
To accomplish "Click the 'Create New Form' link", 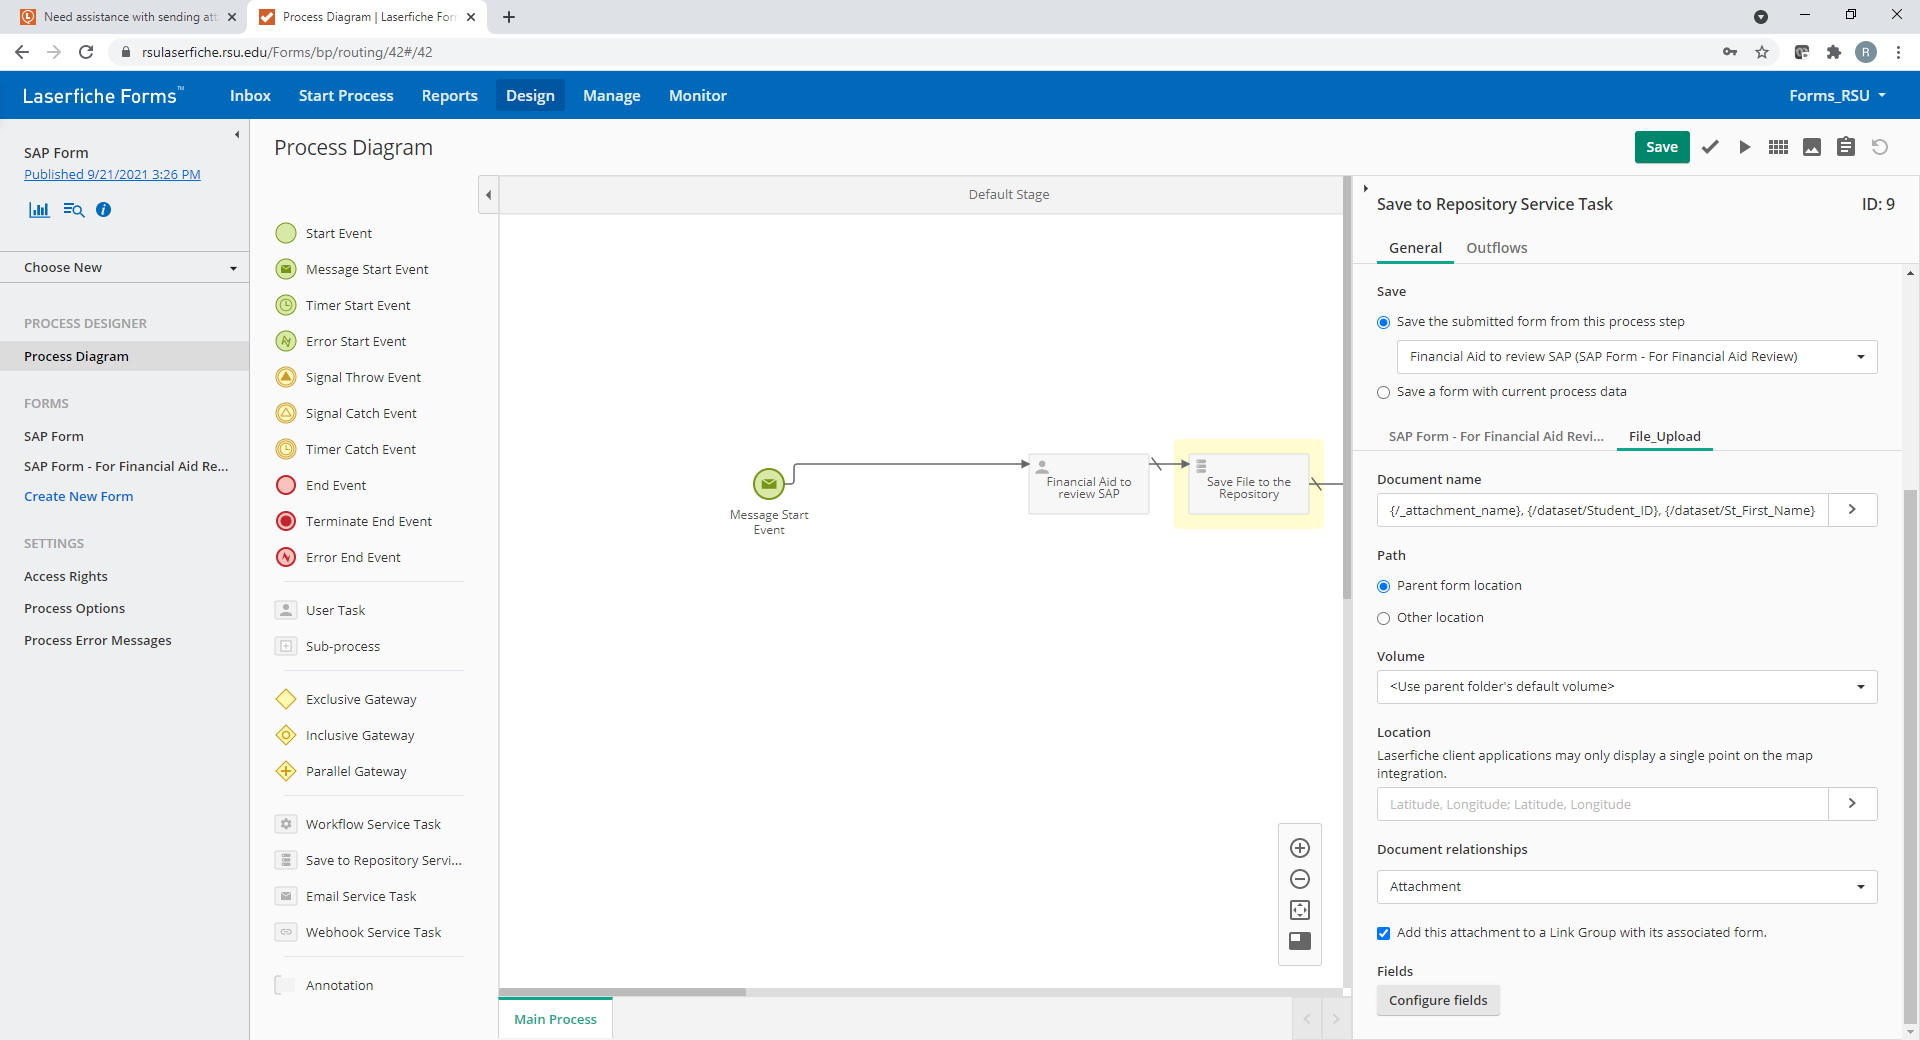I will point(78,497).
